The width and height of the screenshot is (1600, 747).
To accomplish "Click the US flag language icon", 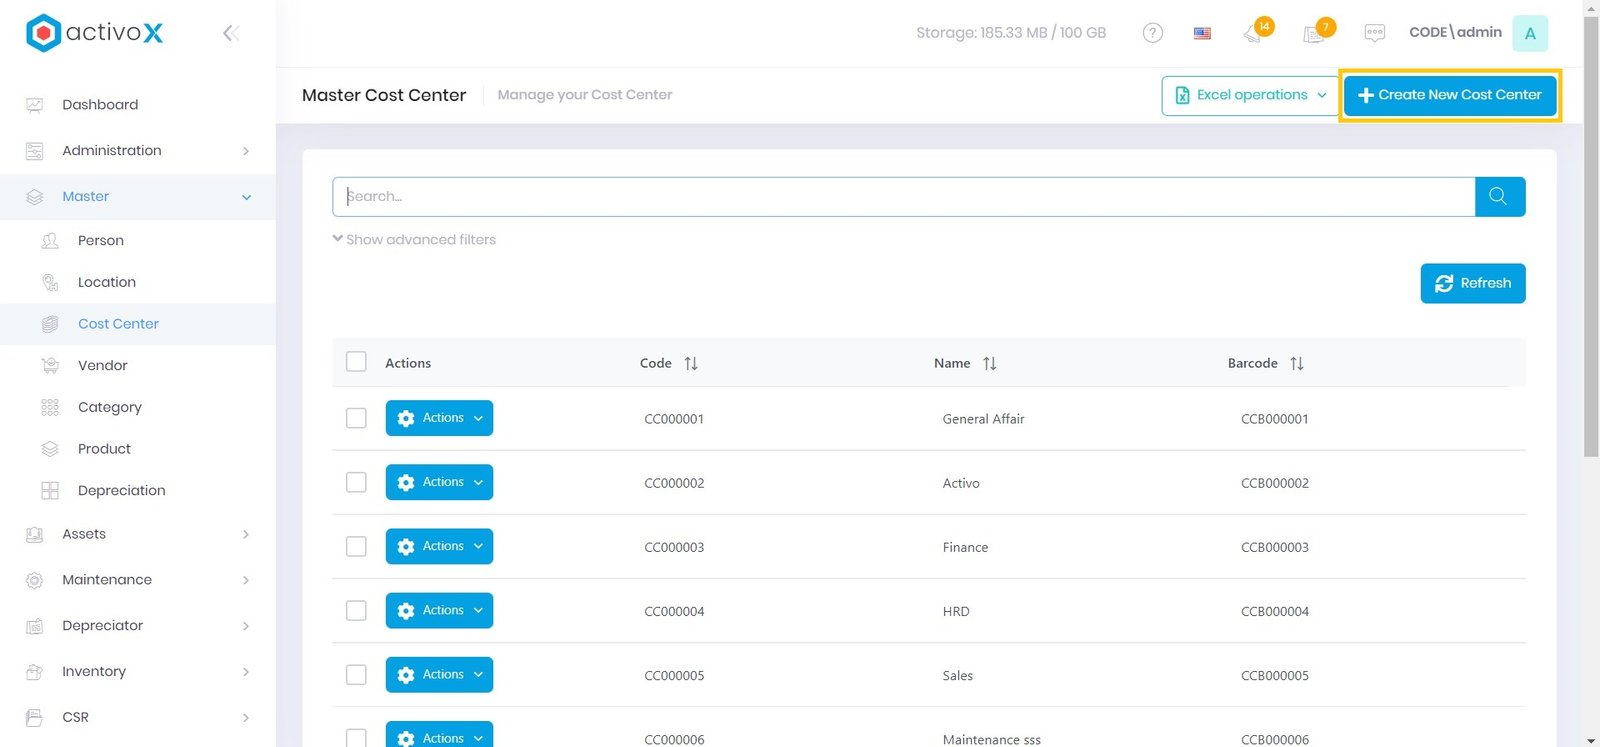I will point(1202,33).
